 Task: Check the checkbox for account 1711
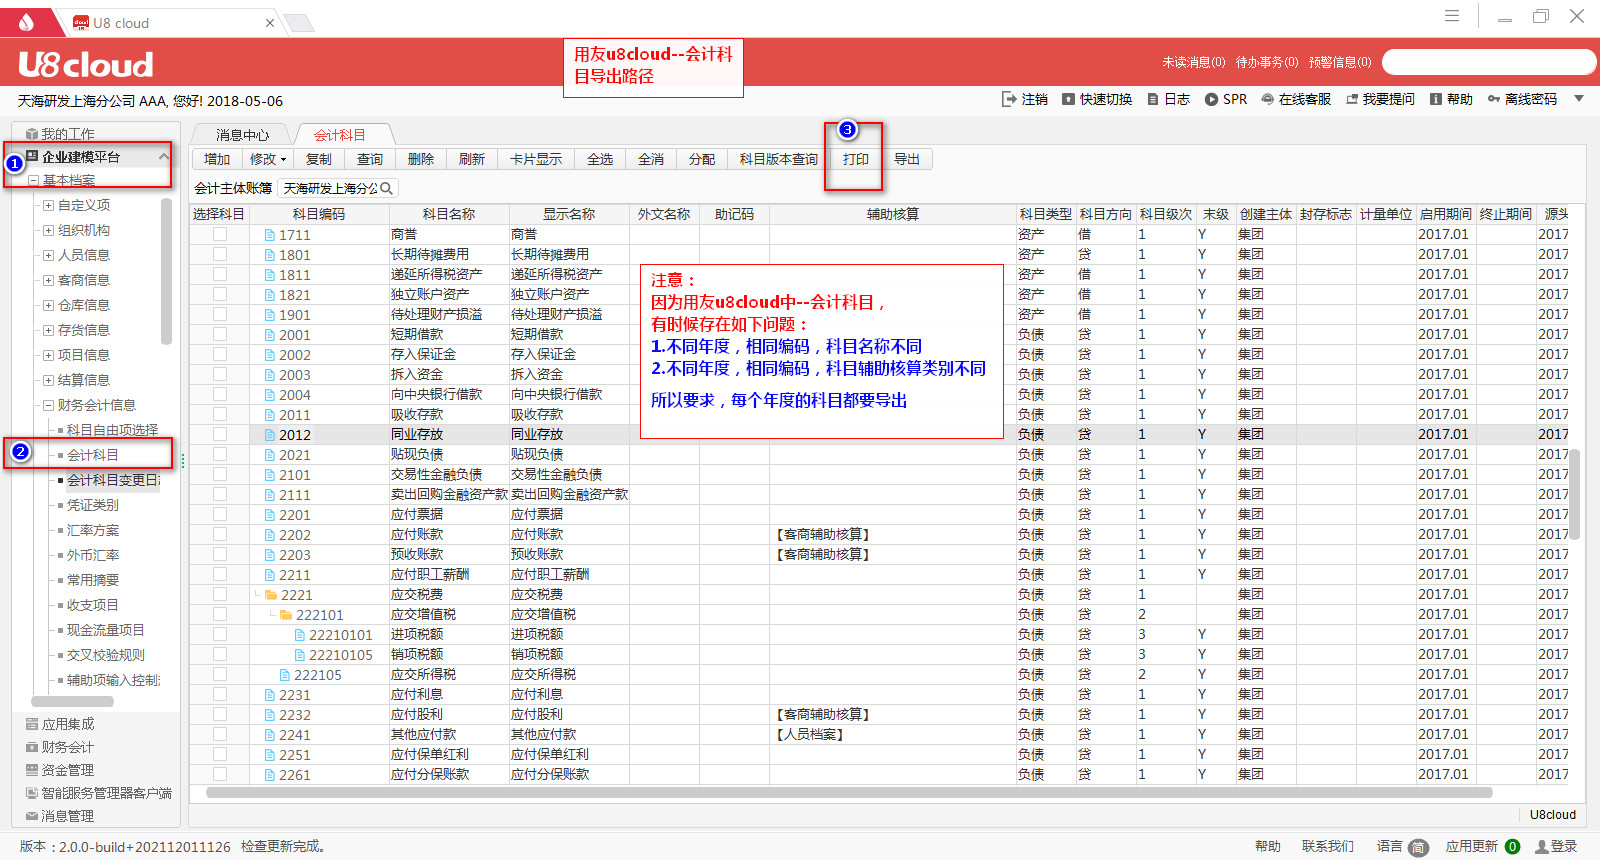[x=220, y=234]
